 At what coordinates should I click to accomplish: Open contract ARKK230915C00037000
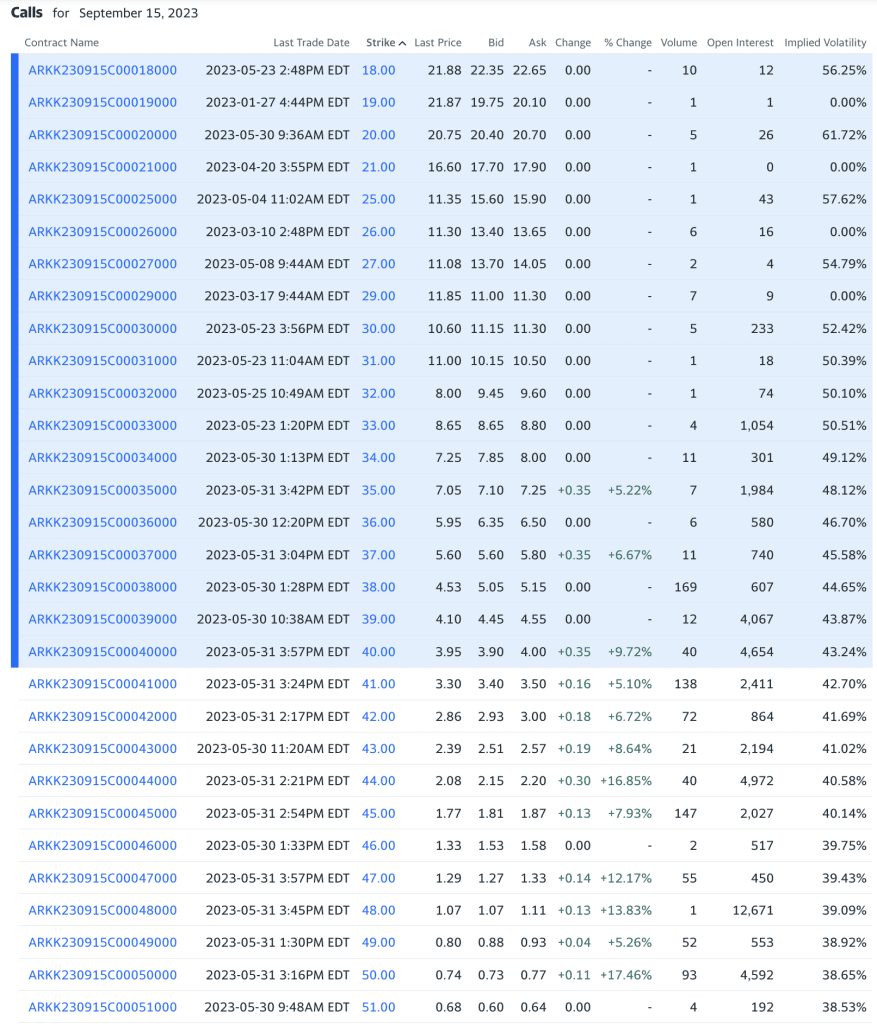point(103,554)
